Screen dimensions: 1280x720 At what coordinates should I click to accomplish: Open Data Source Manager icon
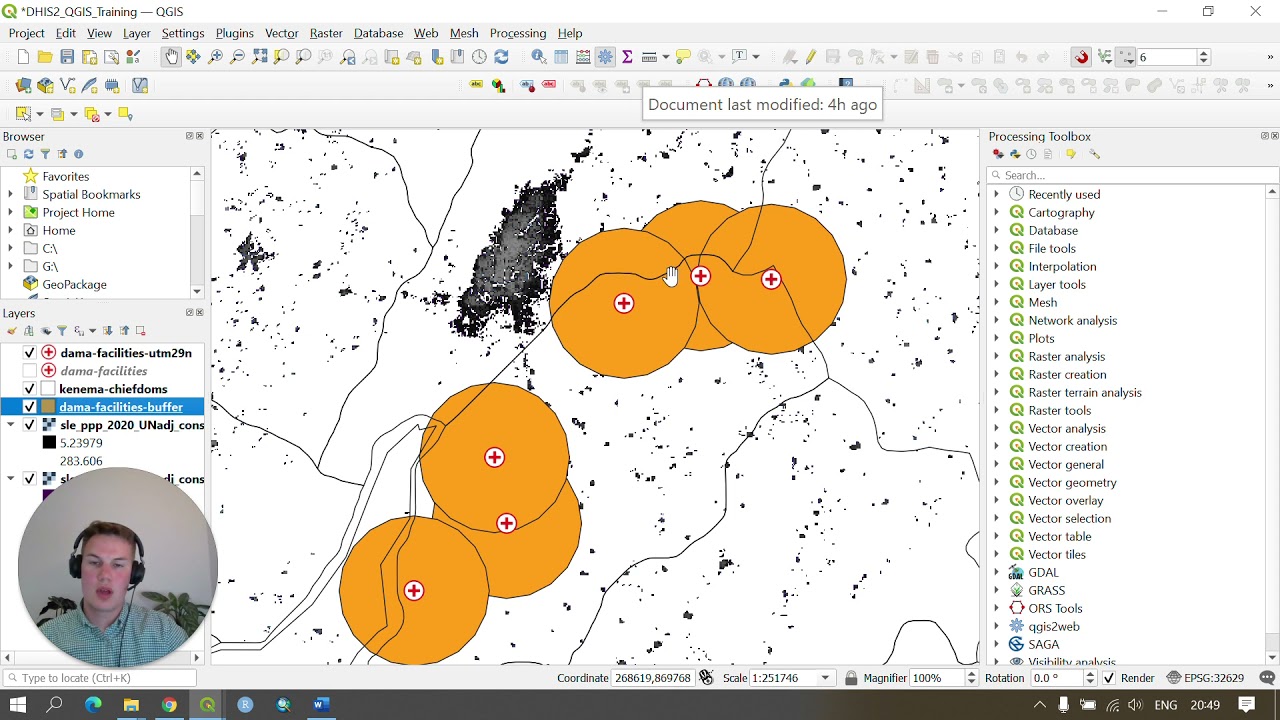(23, 86)
